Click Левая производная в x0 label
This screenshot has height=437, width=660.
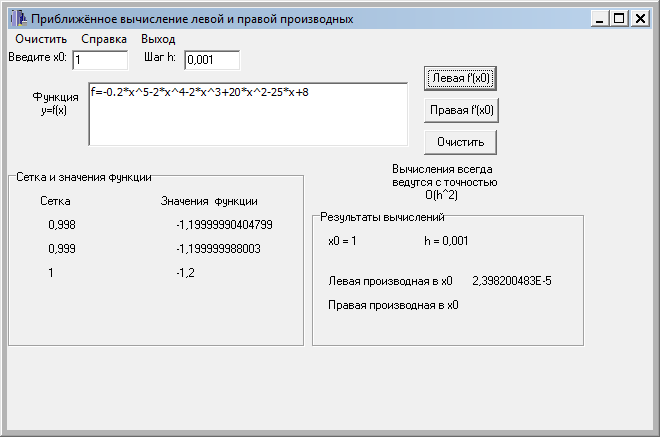[390, 281]
